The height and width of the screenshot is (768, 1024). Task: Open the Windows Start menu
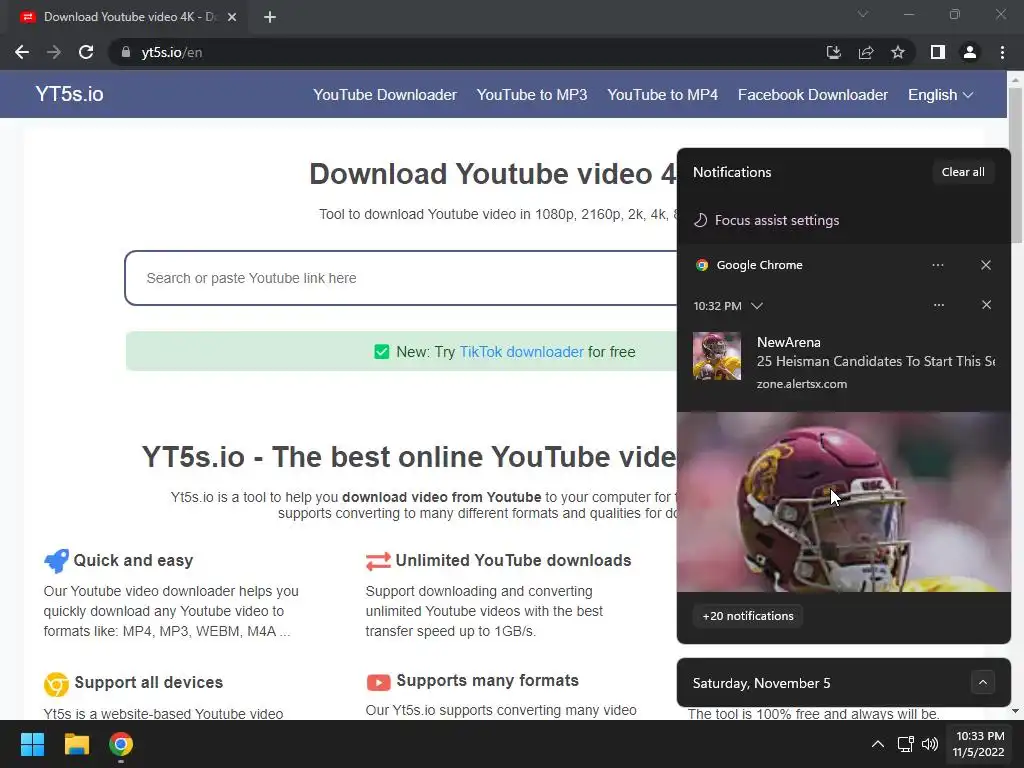(32, 744)
